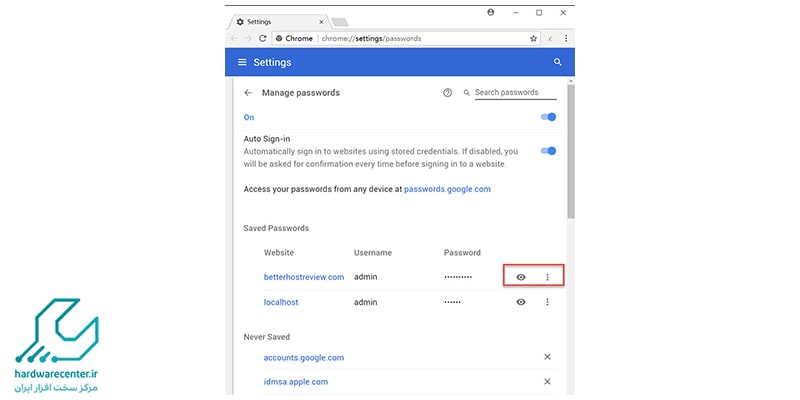Image resolution: width=800 pixels, height=400 pixels.
Task: Open a new tab next to the Settings tab
Action: click(340, 22)
